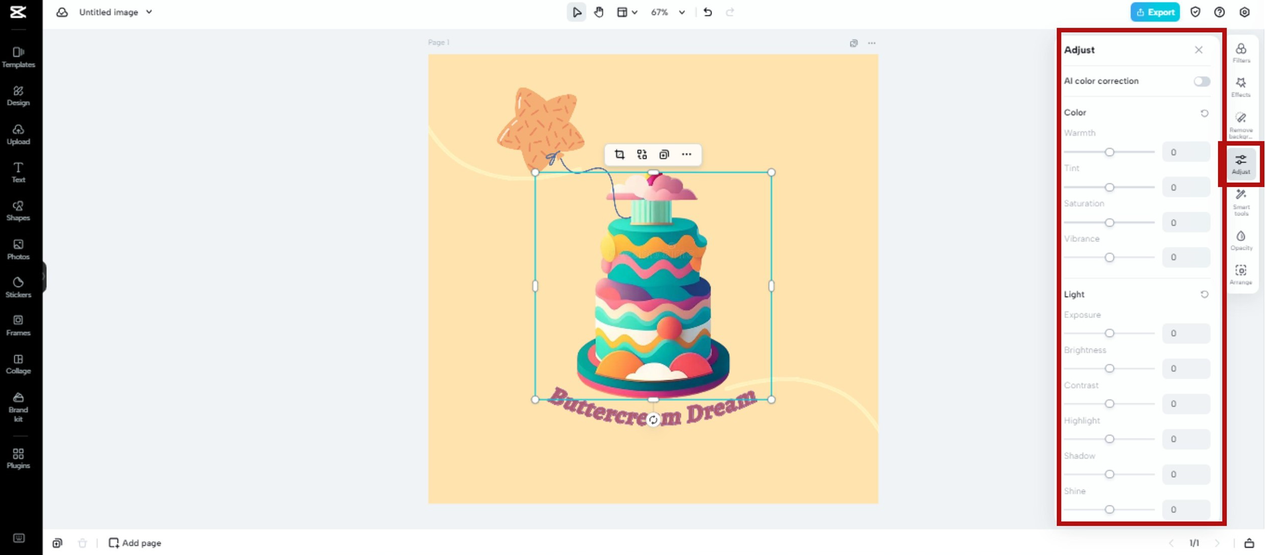Toggle AI color correction switch
Viewport: 1265px width, 555px height.
click(x=1201, y=81)
